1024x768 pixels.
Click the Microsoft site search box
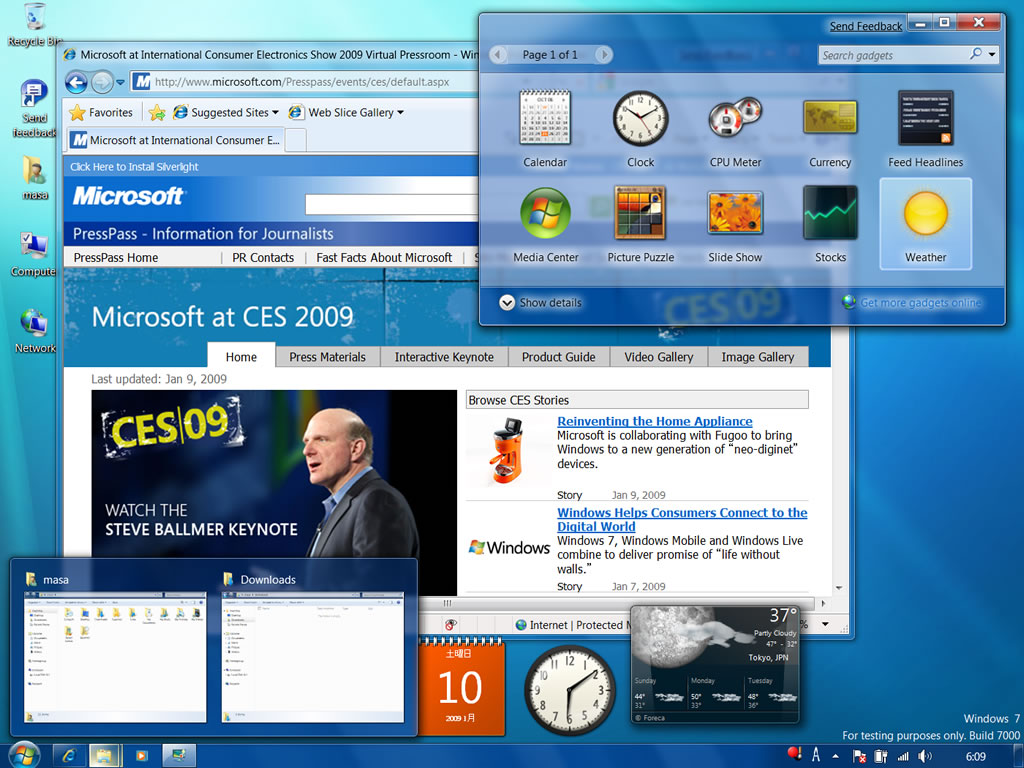click(x=392, y=204)
